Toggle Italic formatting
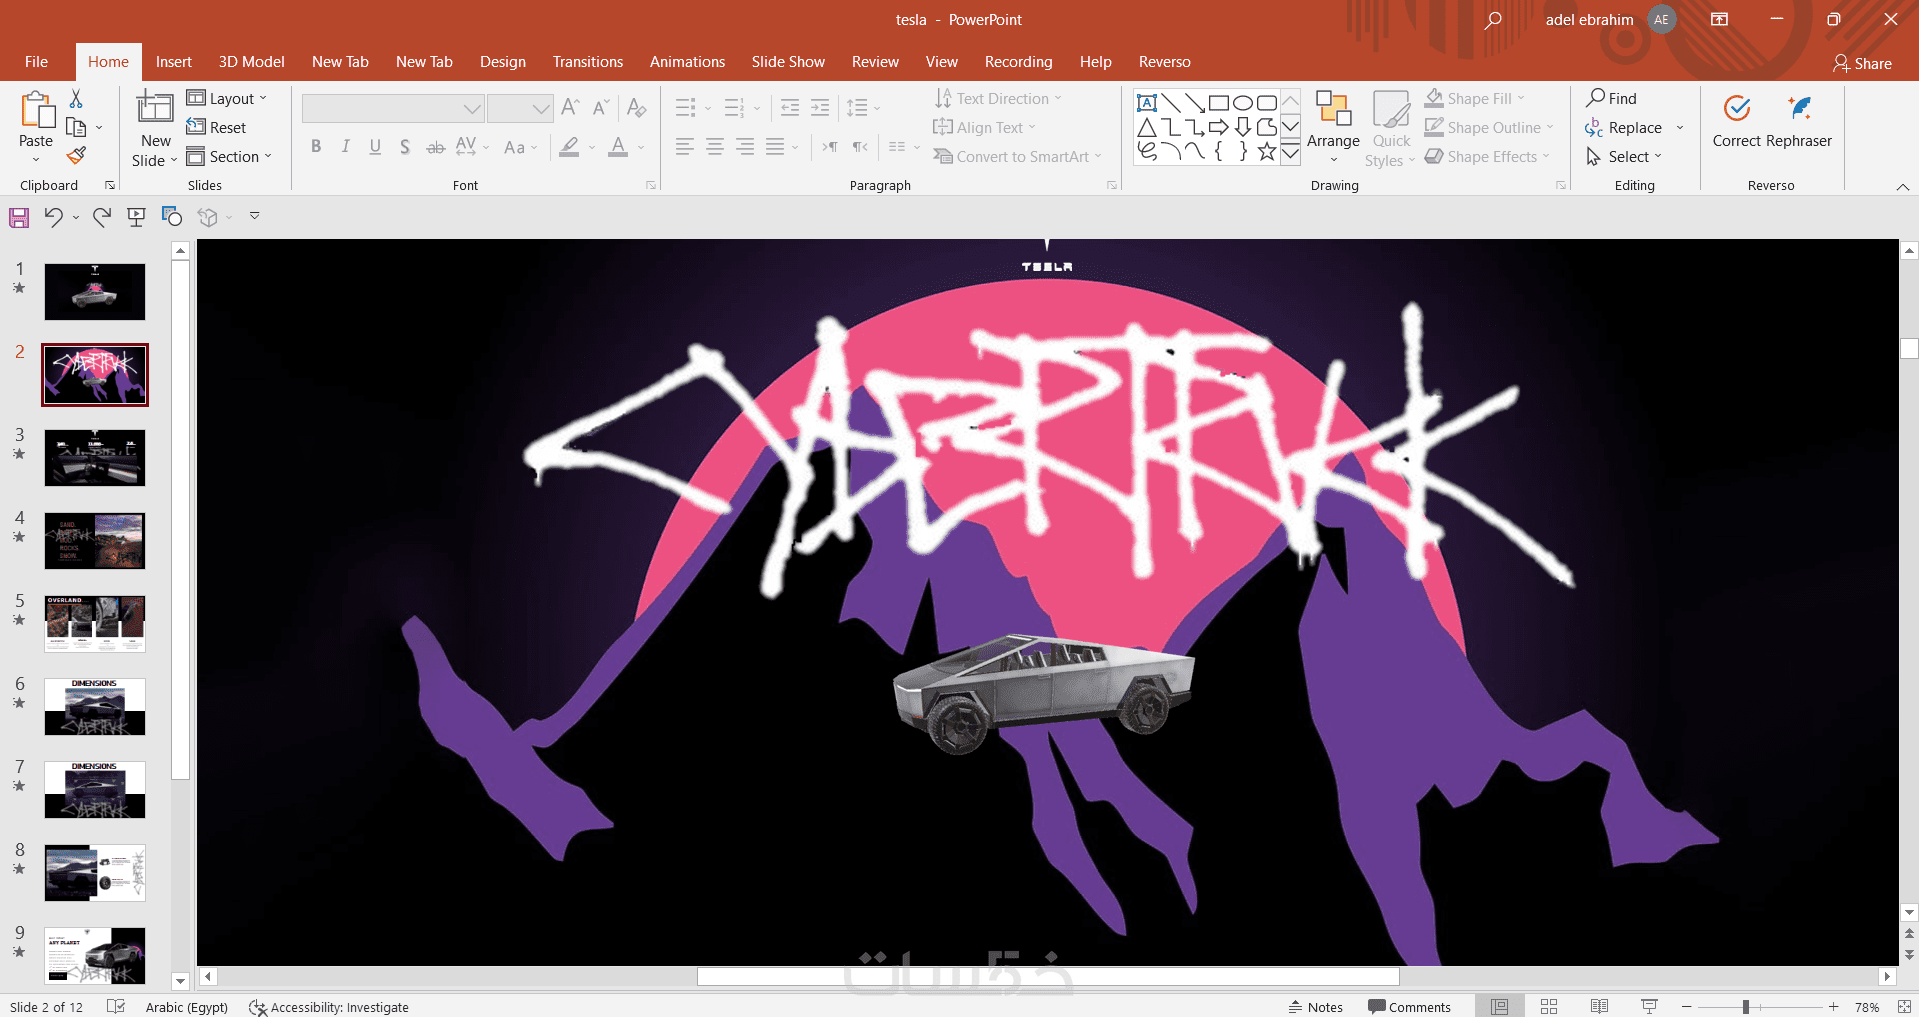1919x1017 pixels. tap(345, 147)
